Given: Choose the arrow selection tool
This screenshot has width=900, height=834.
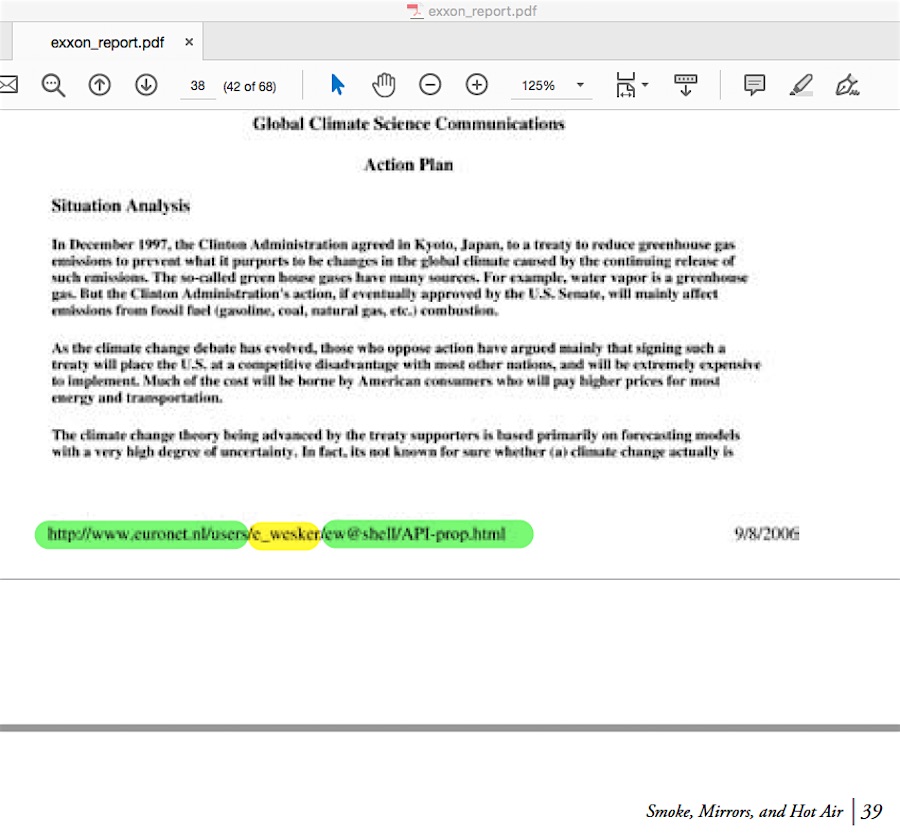Looking at the screenshot, I should click(337, 85).
